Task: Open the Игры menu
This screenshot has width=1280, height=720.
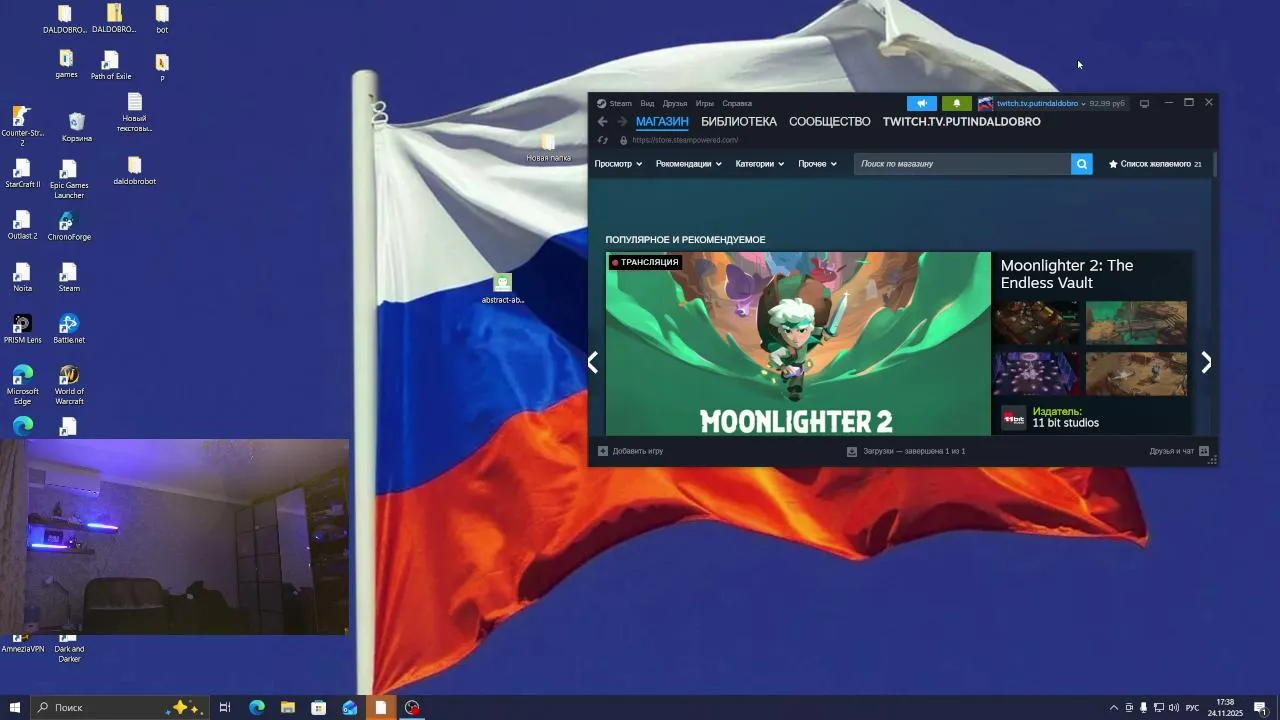Action: point(705,103)
